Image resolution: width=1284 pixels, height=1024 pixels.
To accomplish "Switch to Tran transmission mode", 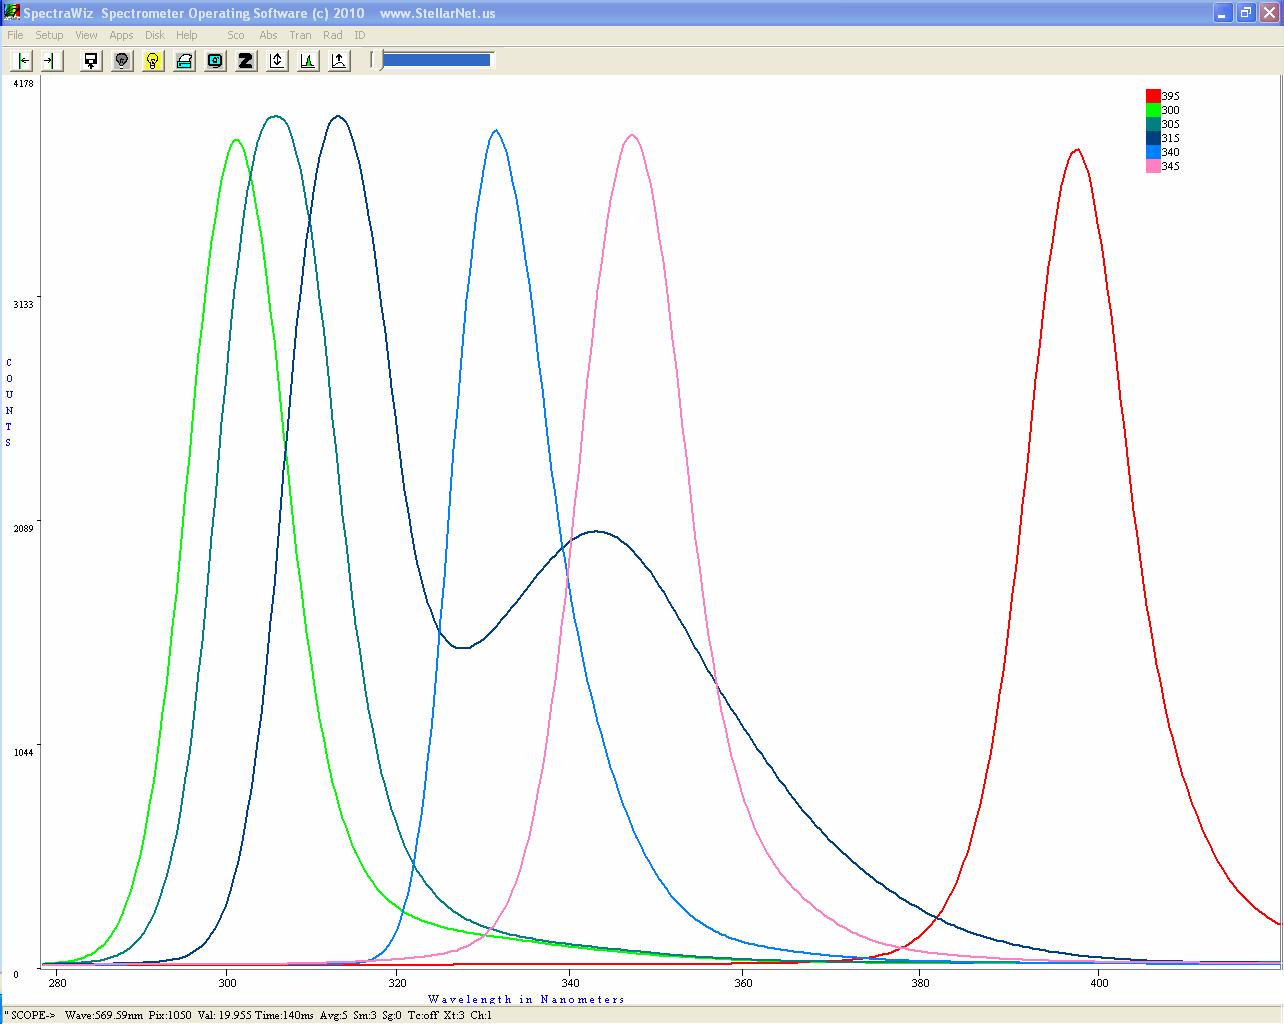I will (x=300, y=35).
